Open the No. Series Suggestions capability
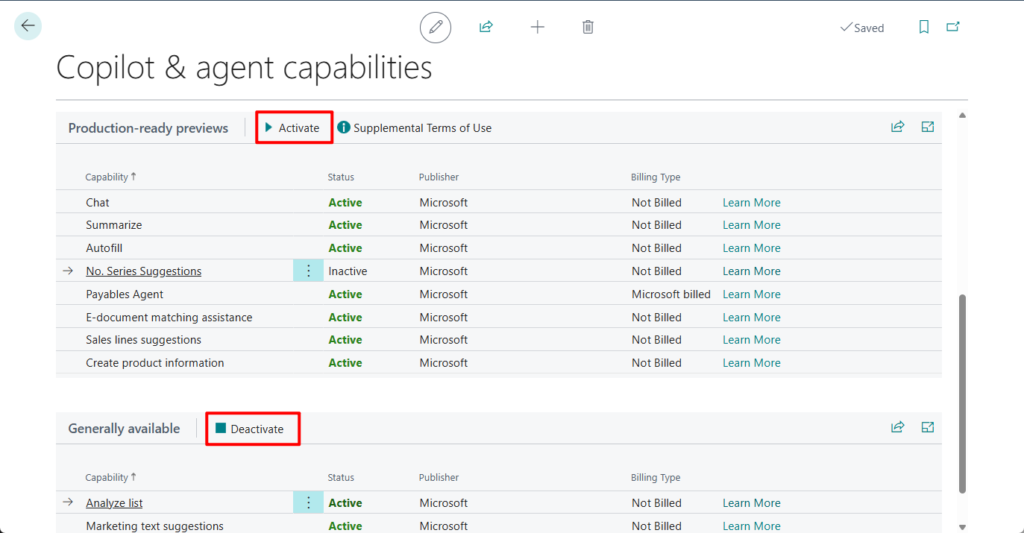The width and height of the screenshot is (1024, 533). click(x=143, y=271)
